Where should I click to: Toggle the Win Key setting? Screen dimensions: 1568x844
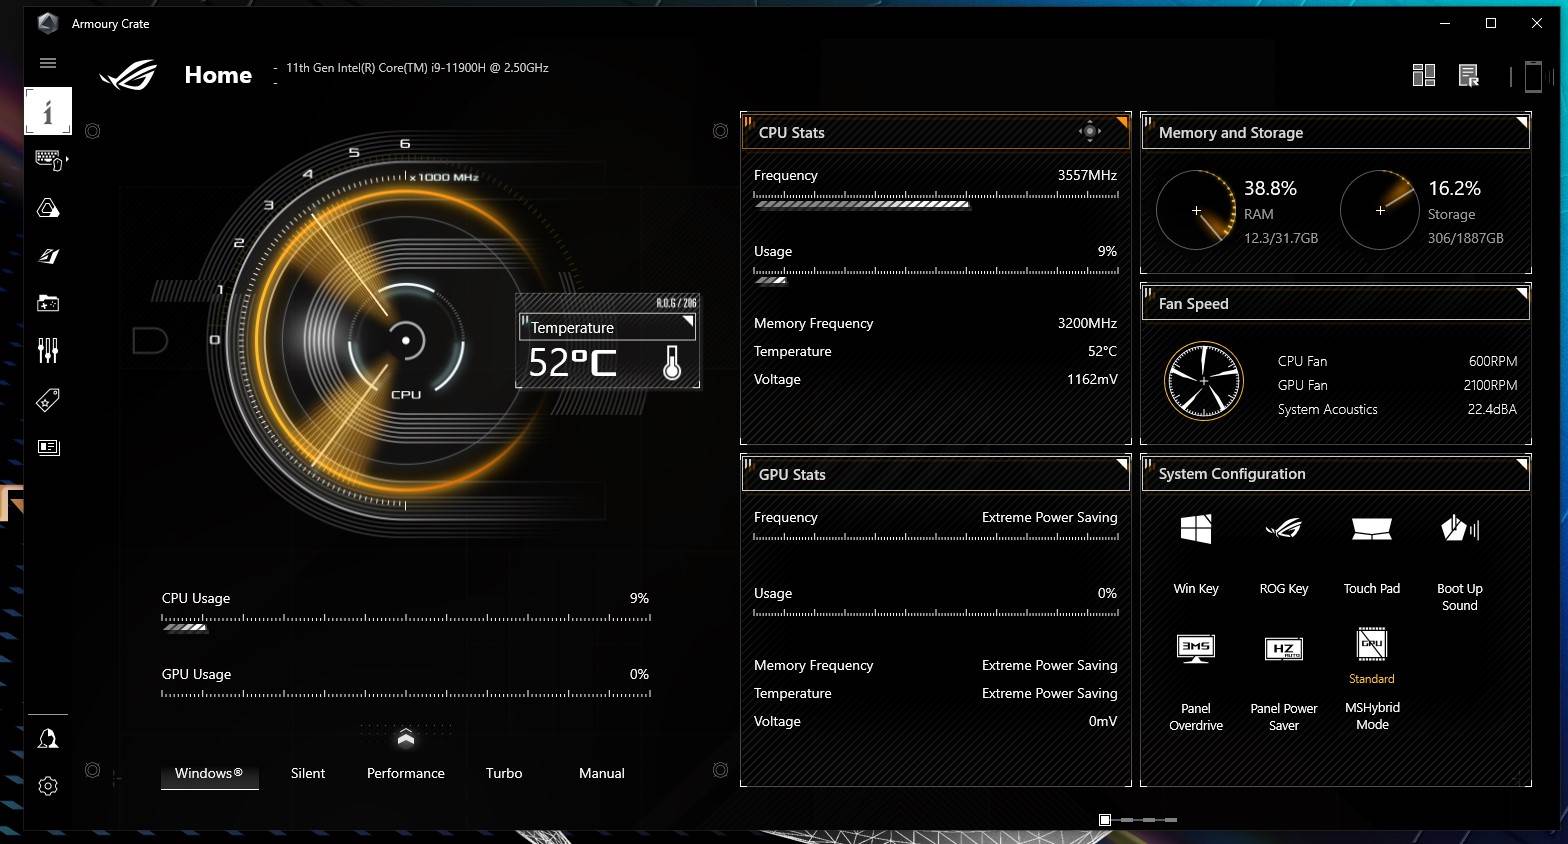point(1196,530)
